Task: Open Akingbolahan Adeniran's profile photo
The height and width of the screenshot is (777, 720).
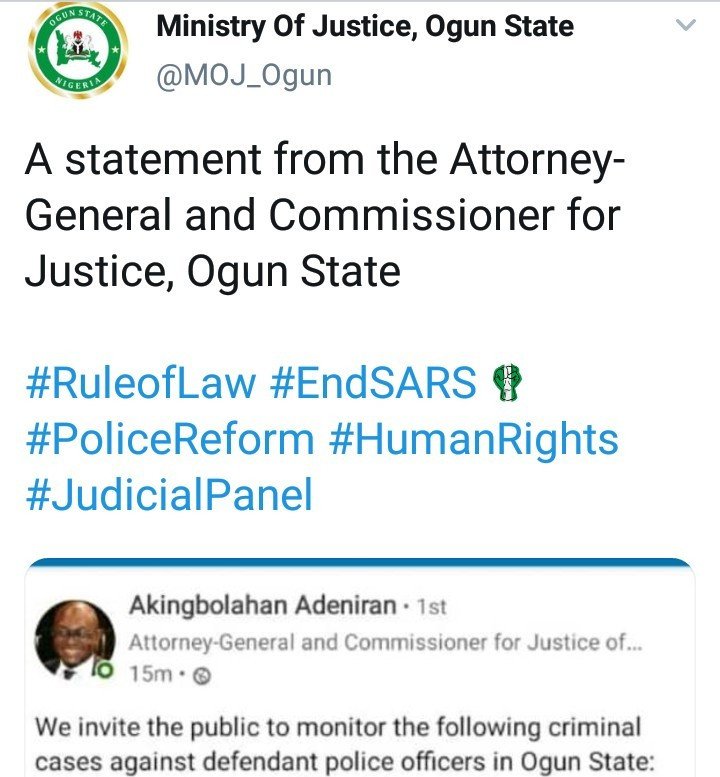Action: tap(75, 639)
